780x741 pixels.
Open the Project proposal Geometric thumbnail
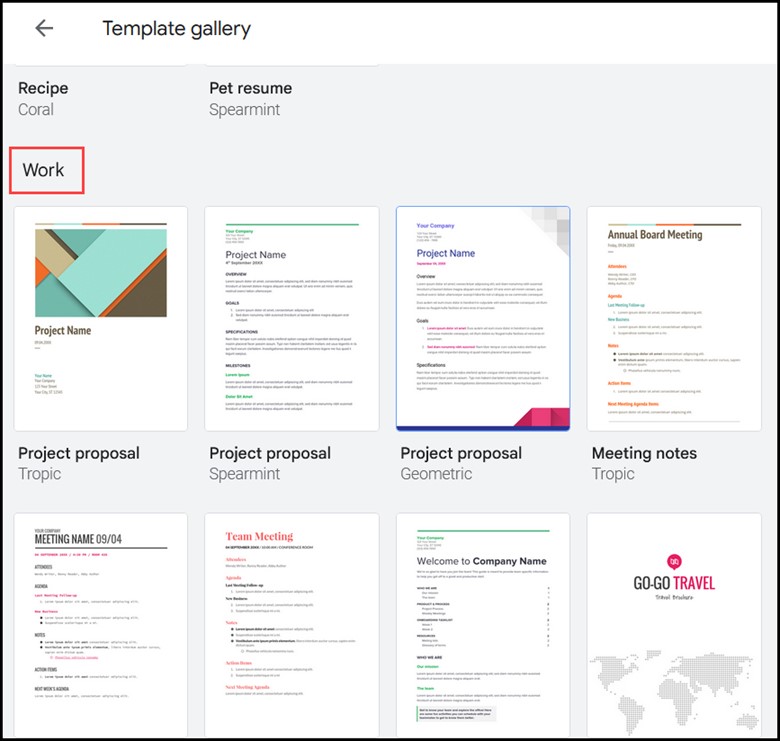(483, 319)
